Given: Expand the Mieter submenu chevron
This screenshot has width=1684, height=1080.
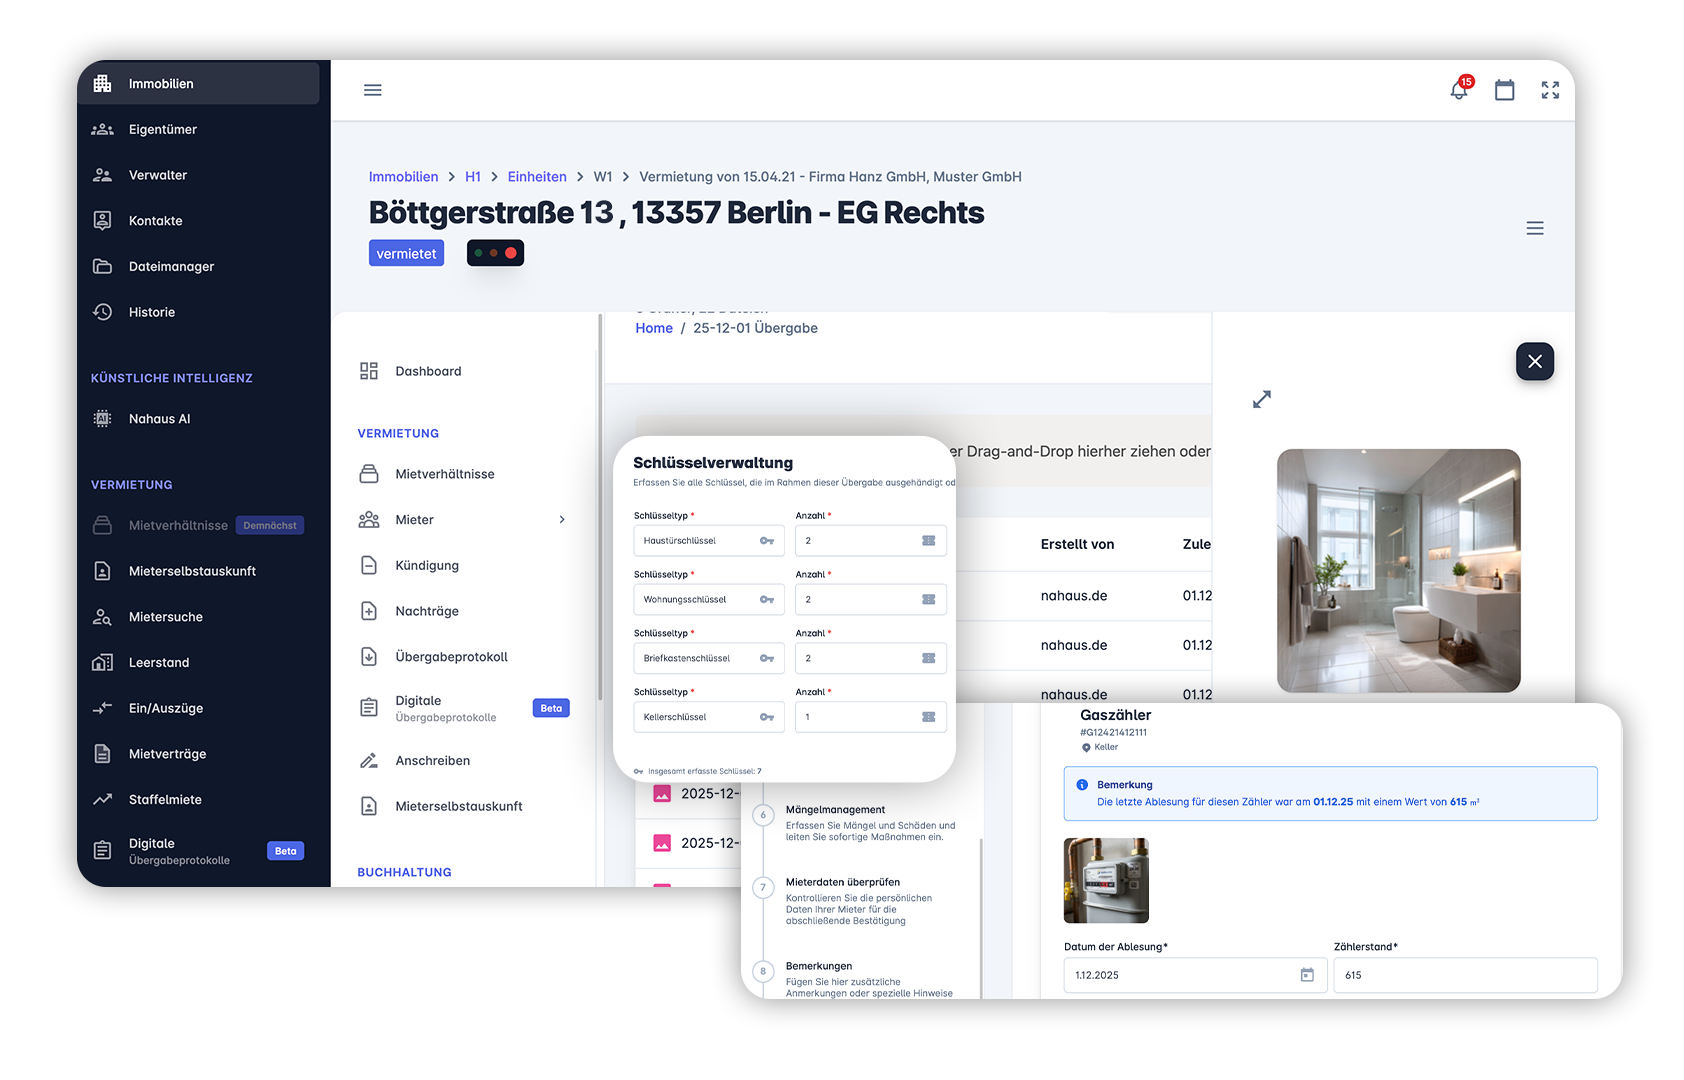Looking at the screenshot, I should click(562, 520).
